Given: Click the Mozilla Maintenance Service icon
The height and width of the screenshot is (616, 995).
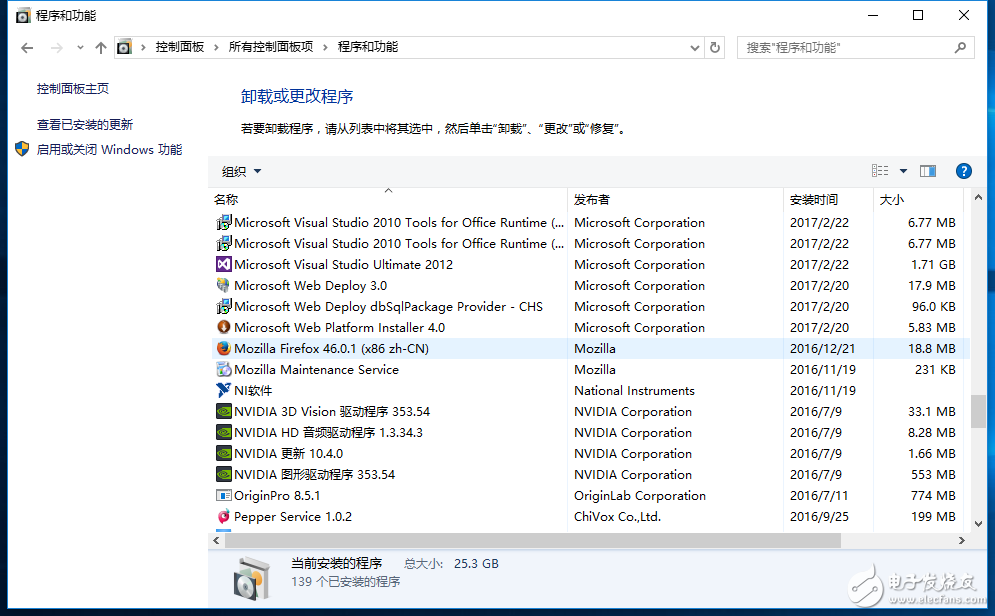Looking at the screenshot, I should point(223,369).
